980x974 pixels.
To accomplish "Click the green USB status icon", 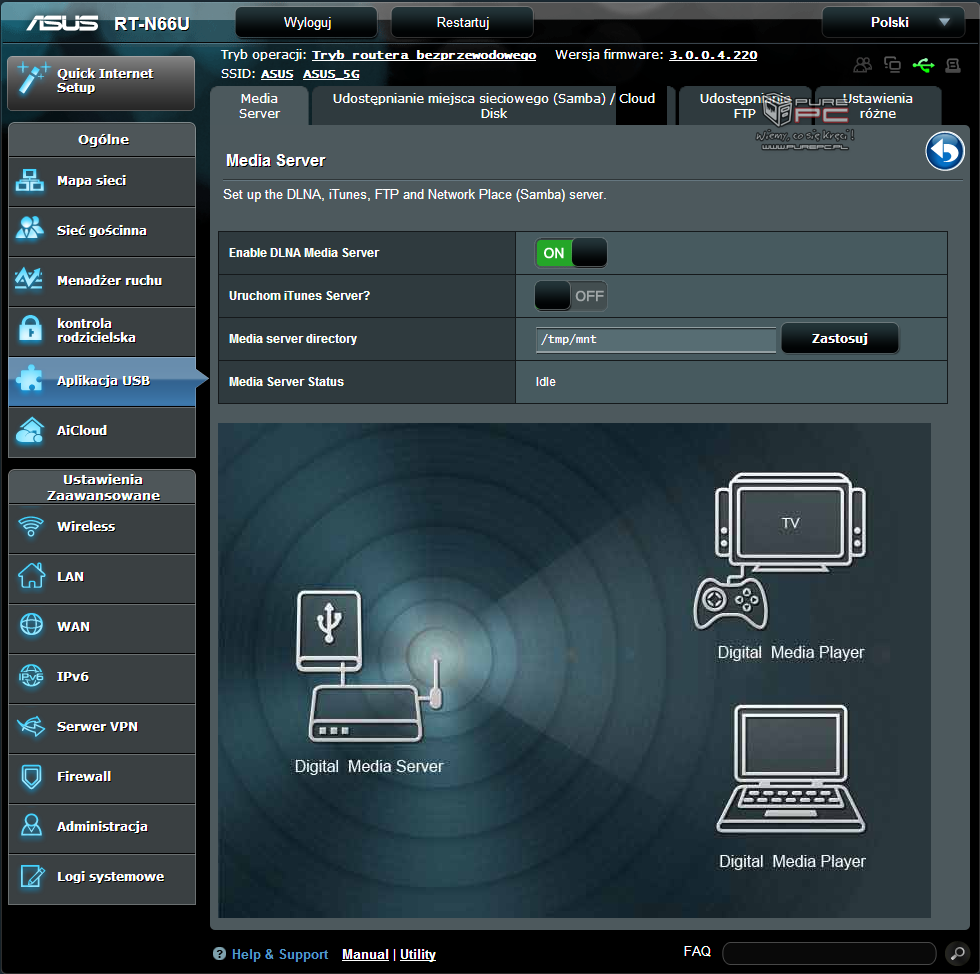I will coord(923,65).
